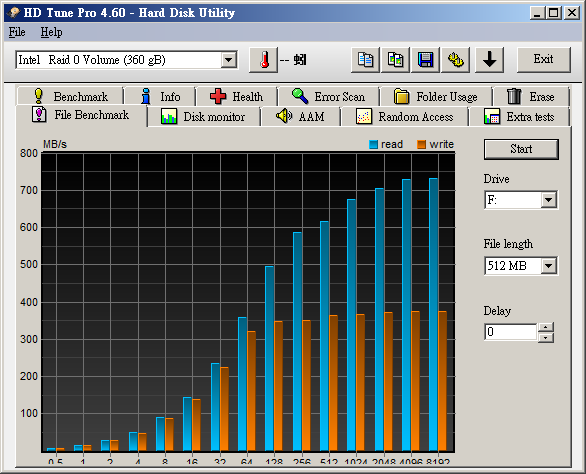Open the Folder Usage tab
The height and width of the screenshot is (474, 586).
436,96
